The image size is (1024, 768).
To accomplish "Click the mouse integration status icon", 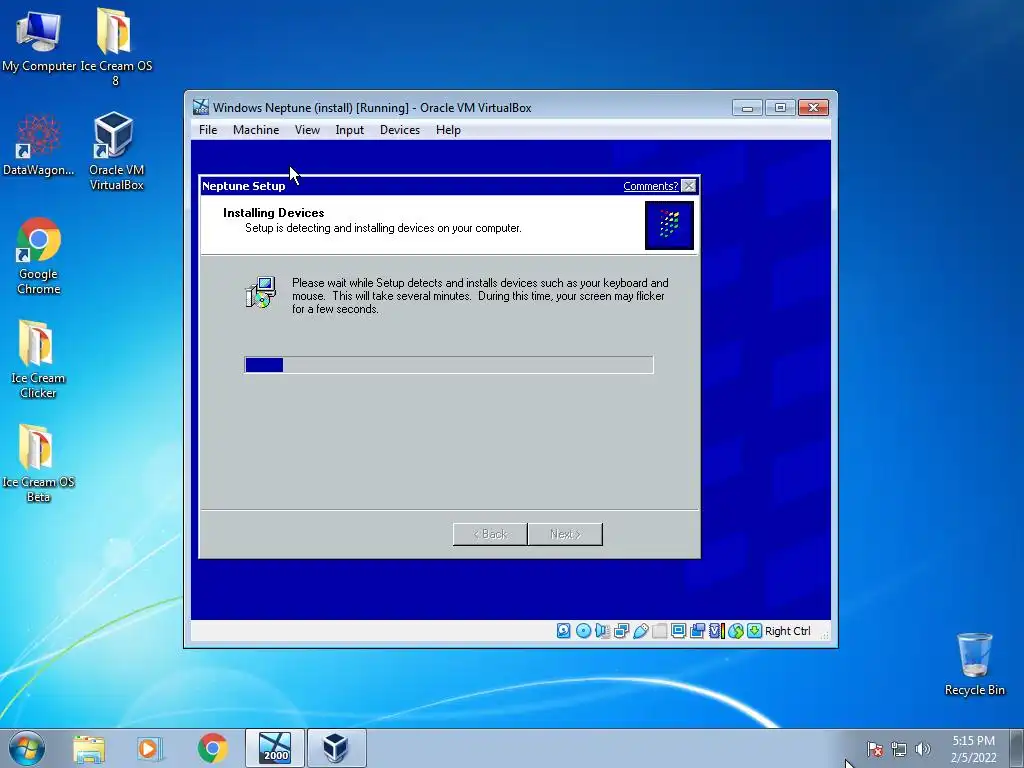I will (x=735, y=630).
